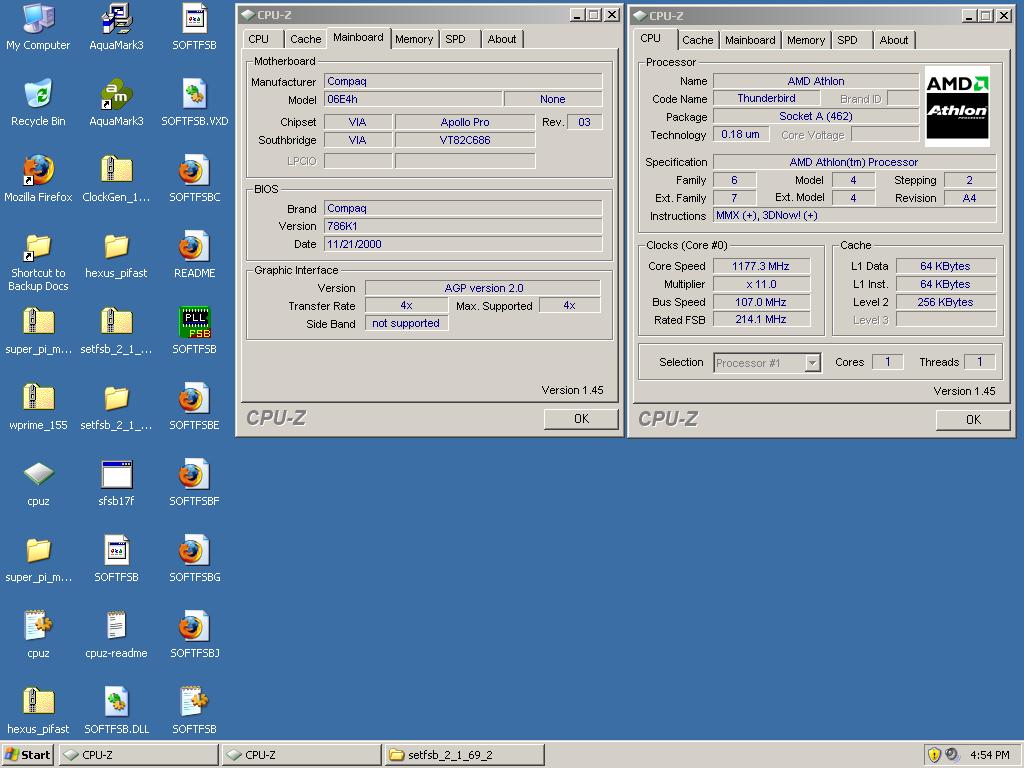Open Memory tab in the right CPU-Z window
1024x768 pixels.
[806, 40]
